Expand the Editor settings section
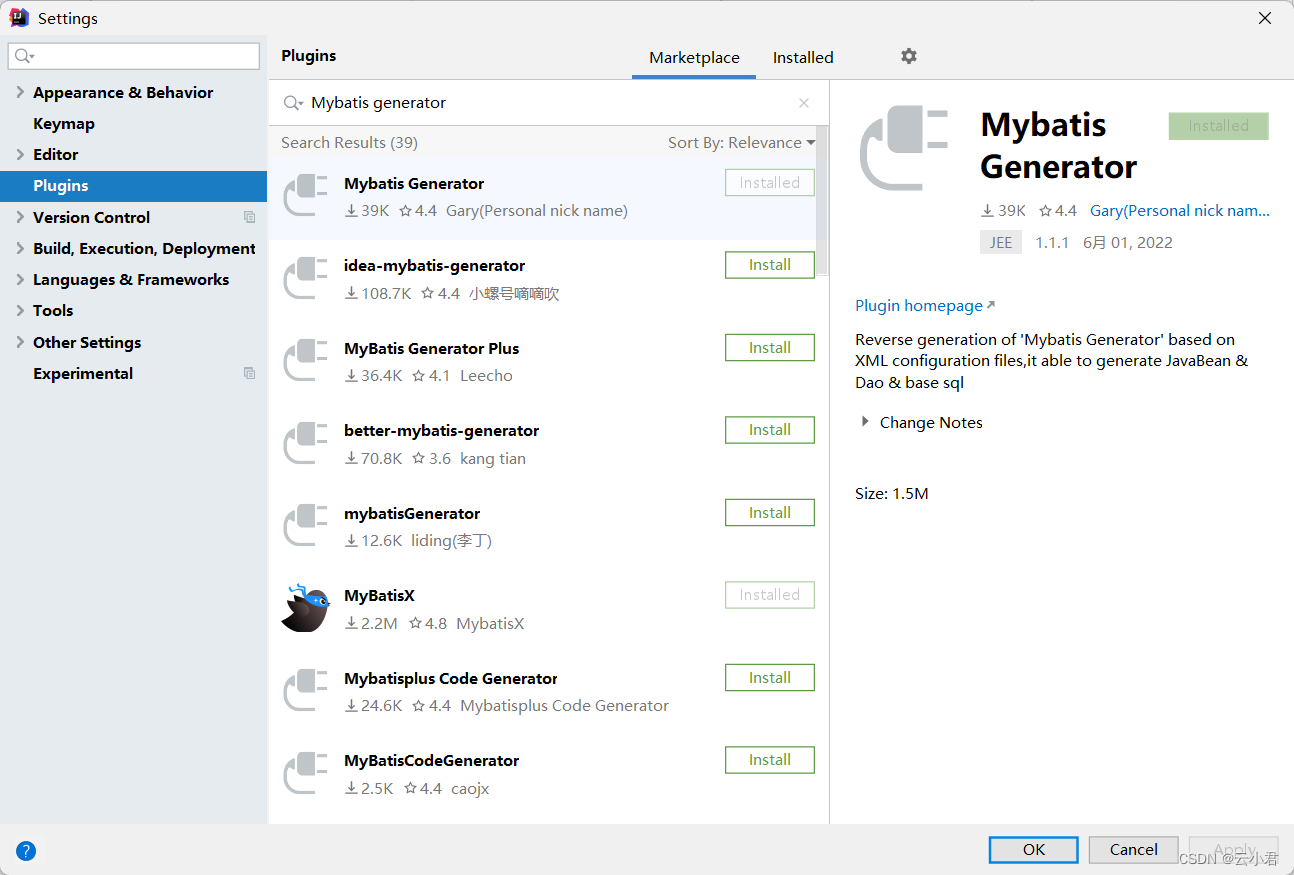This screenshot has width=1294, height=875. [21, 154]
